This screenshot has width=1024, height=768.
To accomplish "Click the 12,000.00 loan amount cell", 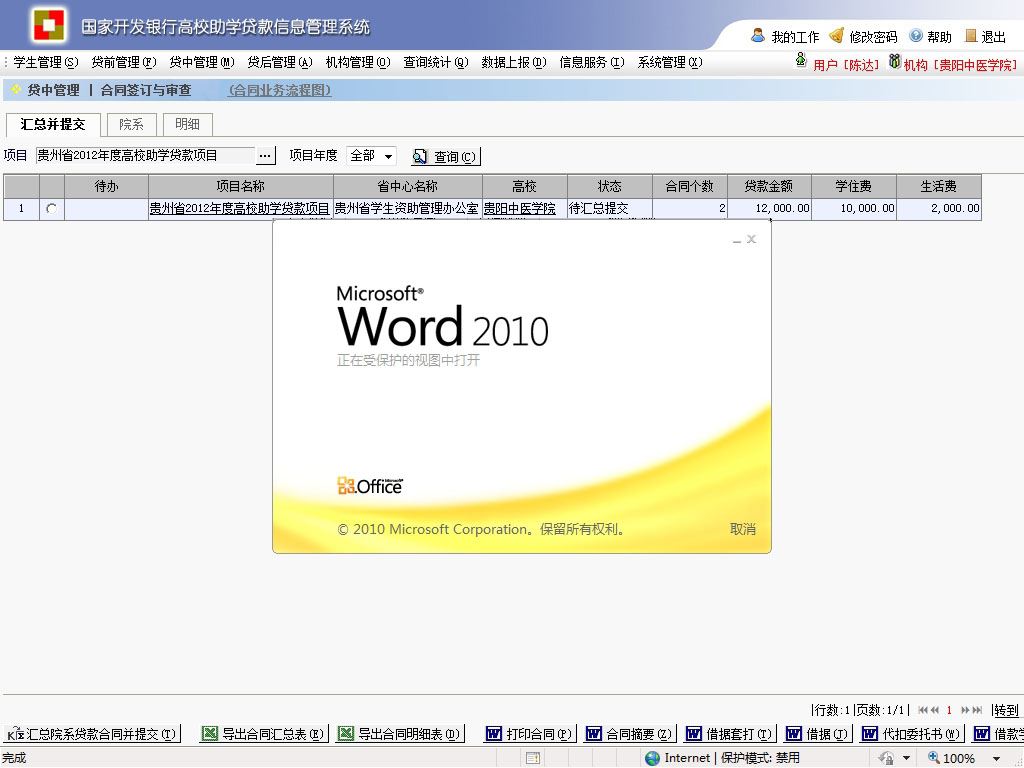I will click(x=769, y=208).
